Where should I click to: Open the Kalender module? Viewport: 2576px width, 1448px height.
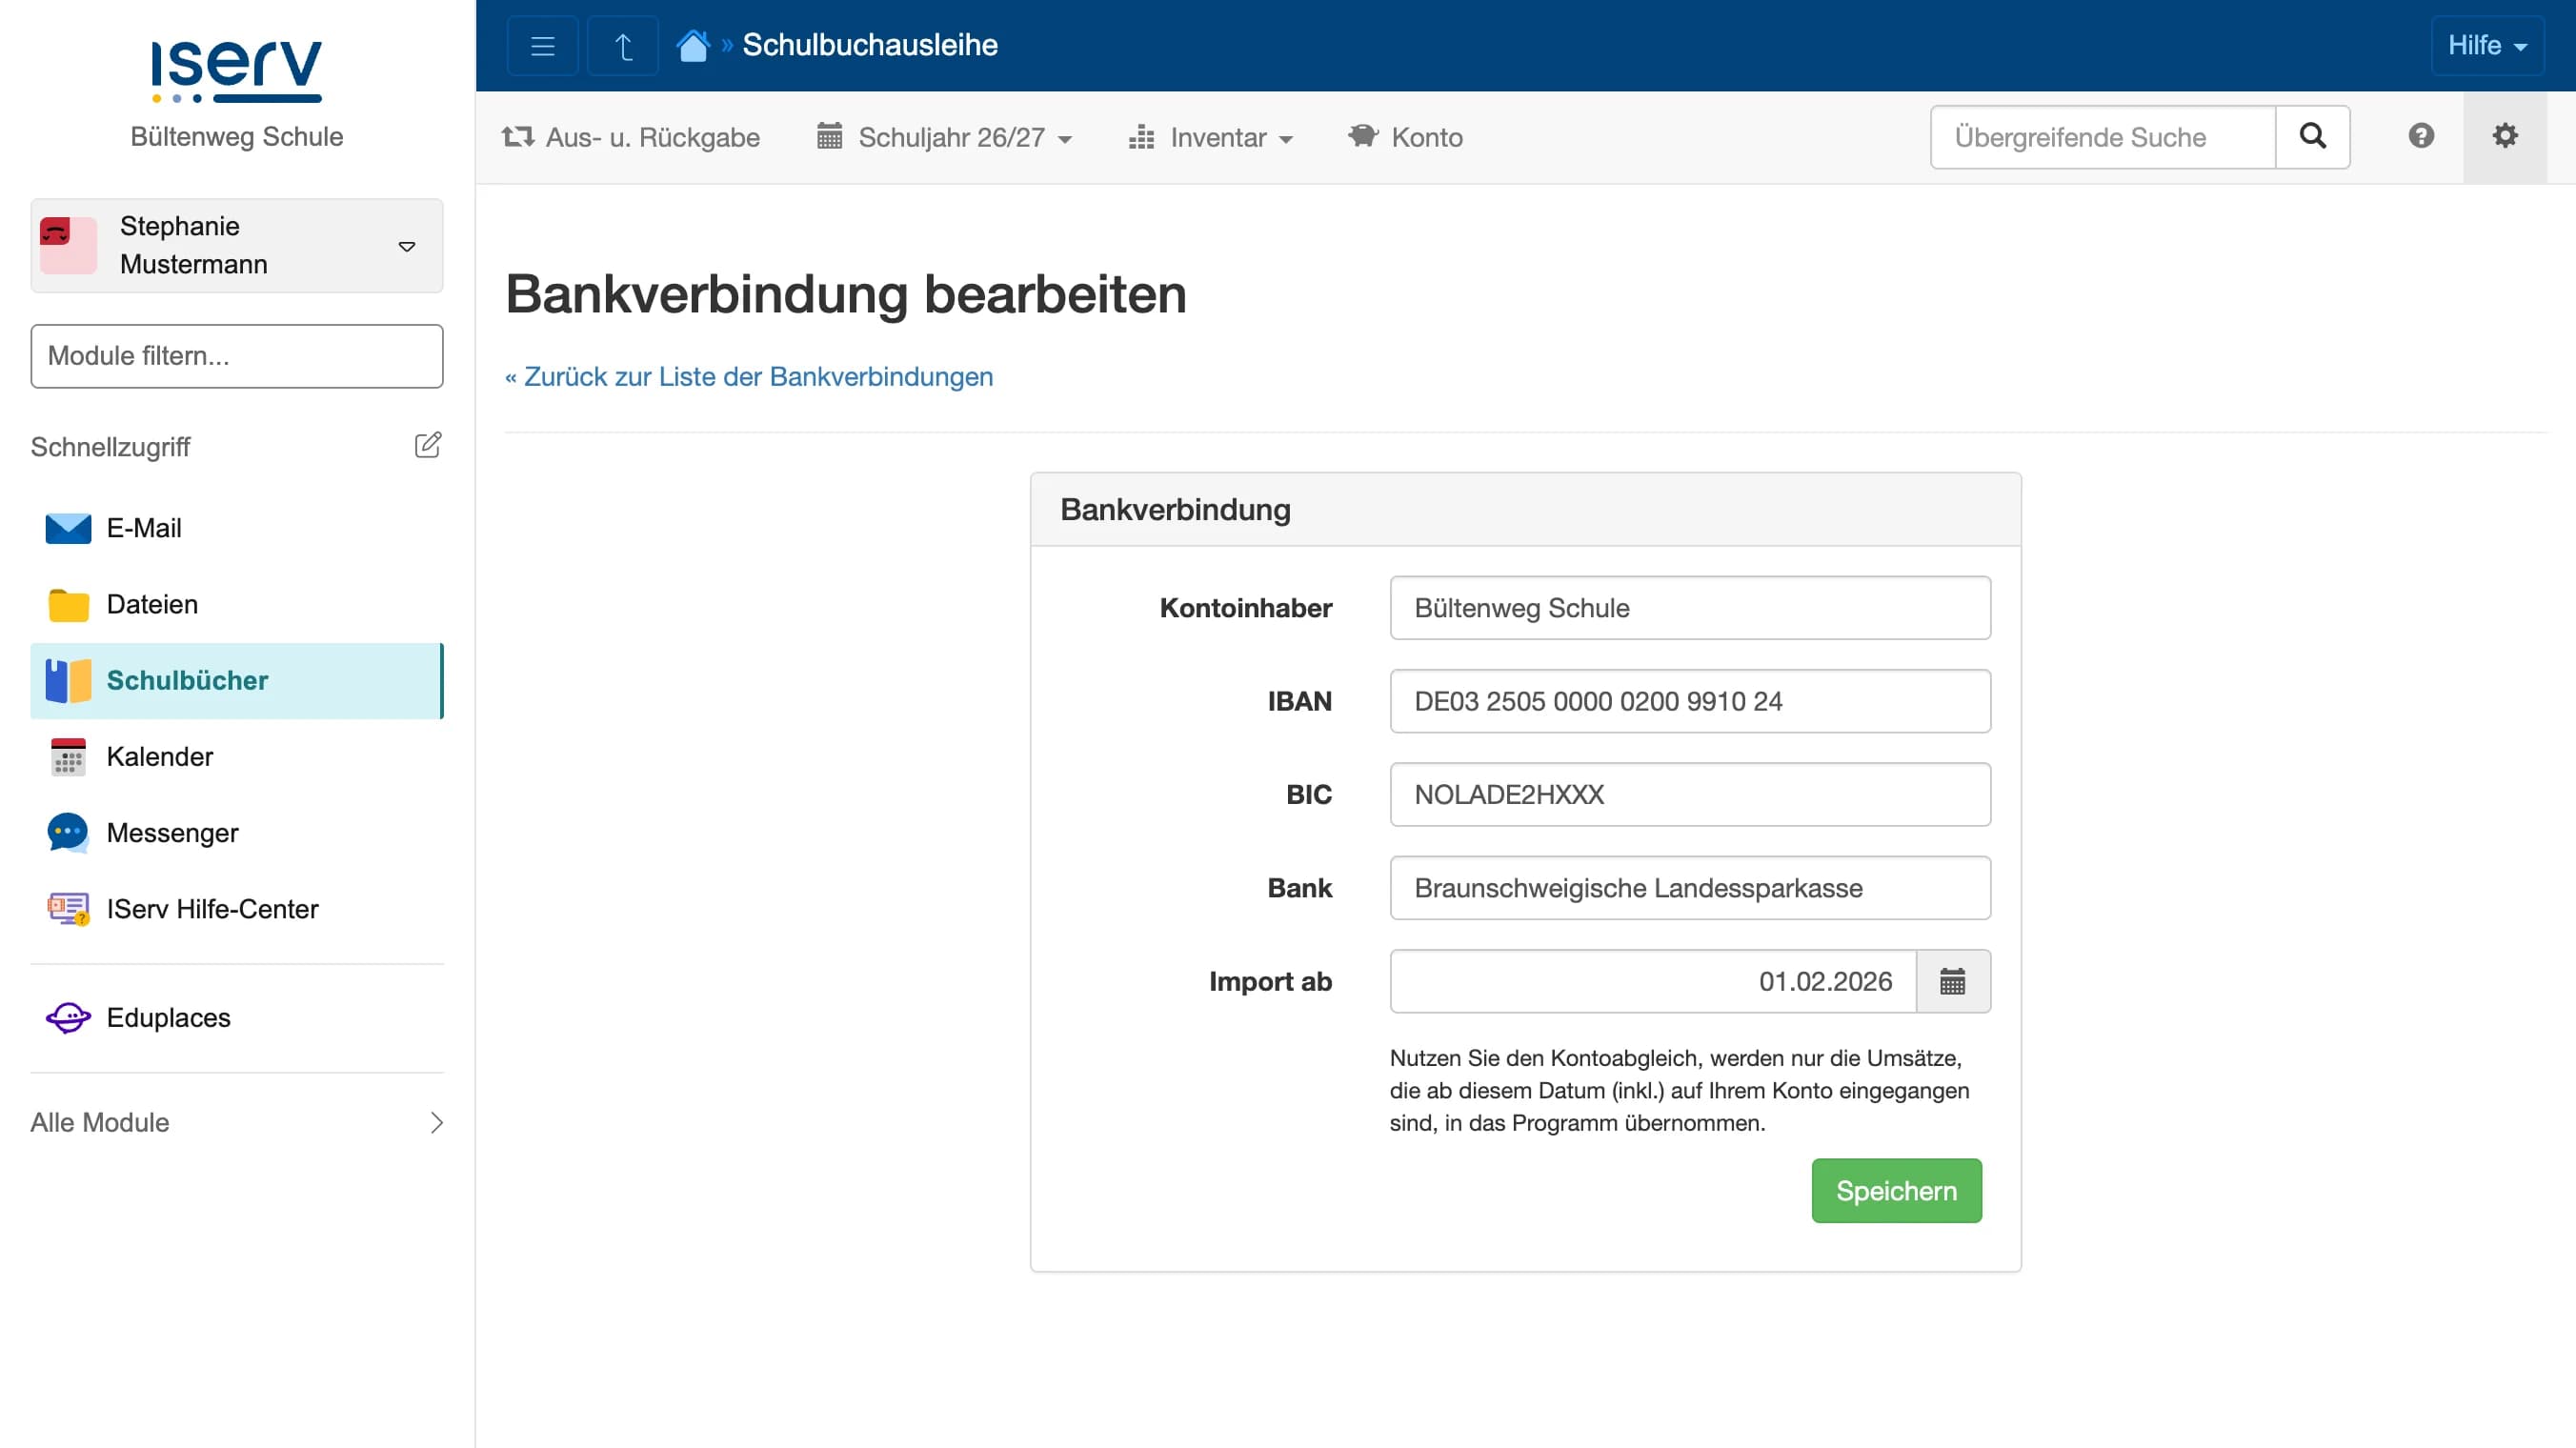point(160,757)
